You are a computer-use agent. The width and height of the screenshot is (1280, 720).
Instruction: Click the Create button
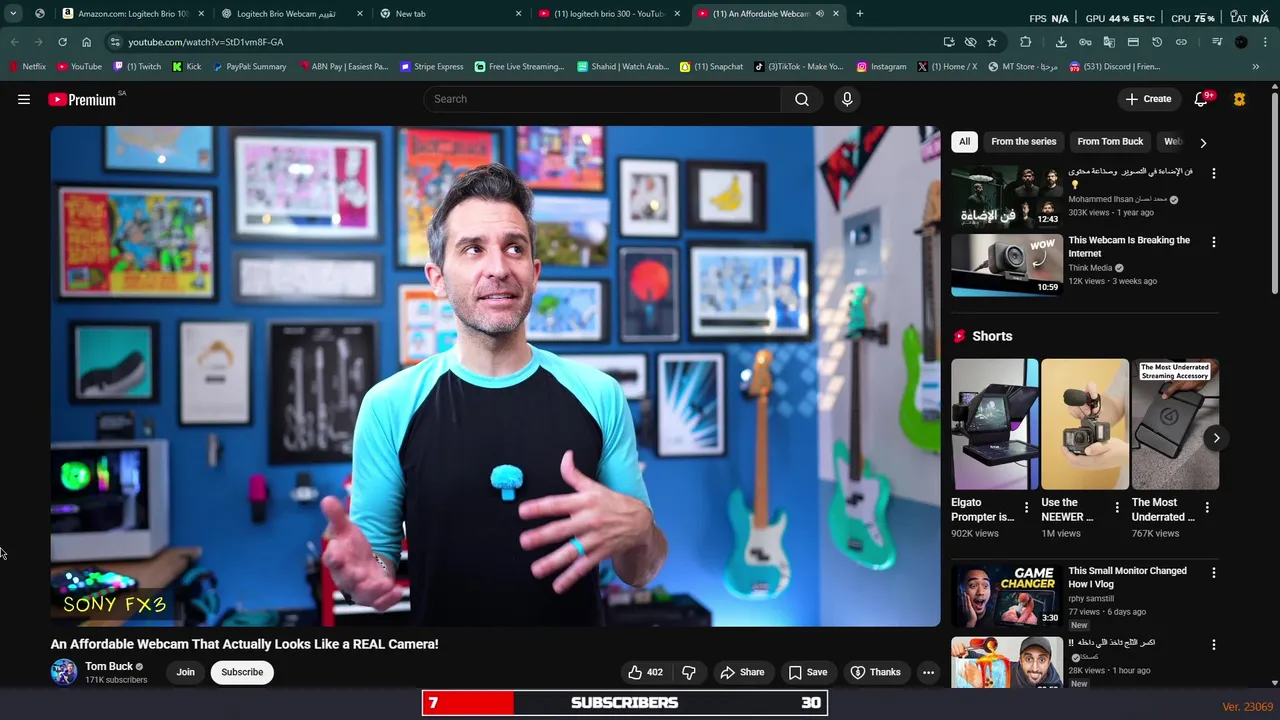[1148, 99]
